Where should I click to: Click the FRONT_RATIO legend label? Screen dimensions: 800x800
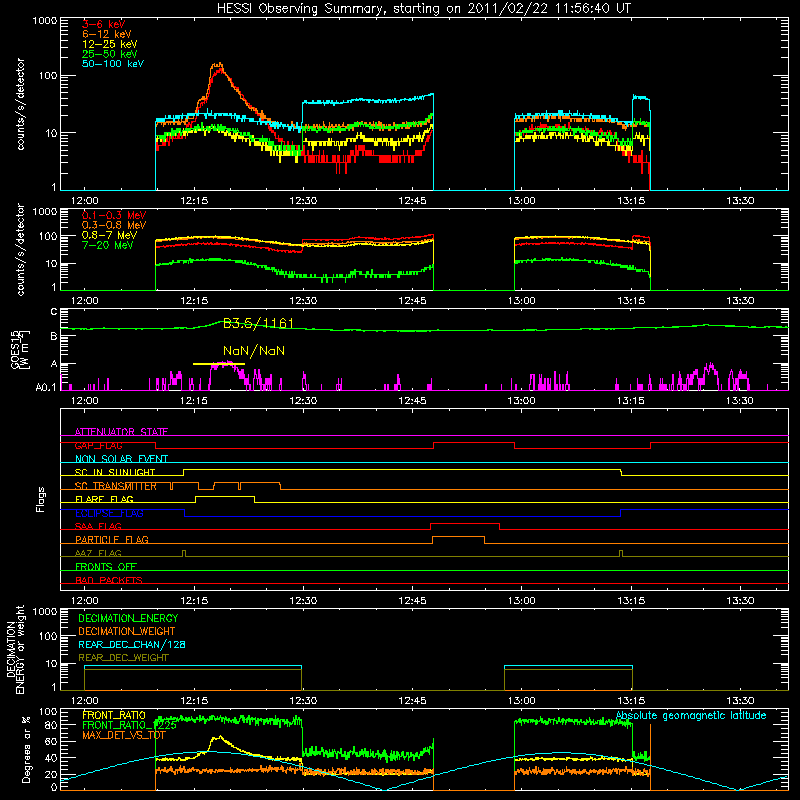(x=114, y=716)
